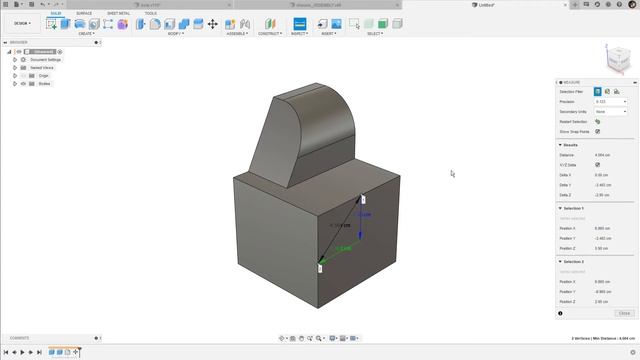Select the Create Form tool
The height and width of the screenshot is (360, 640).
click(122, 24)
